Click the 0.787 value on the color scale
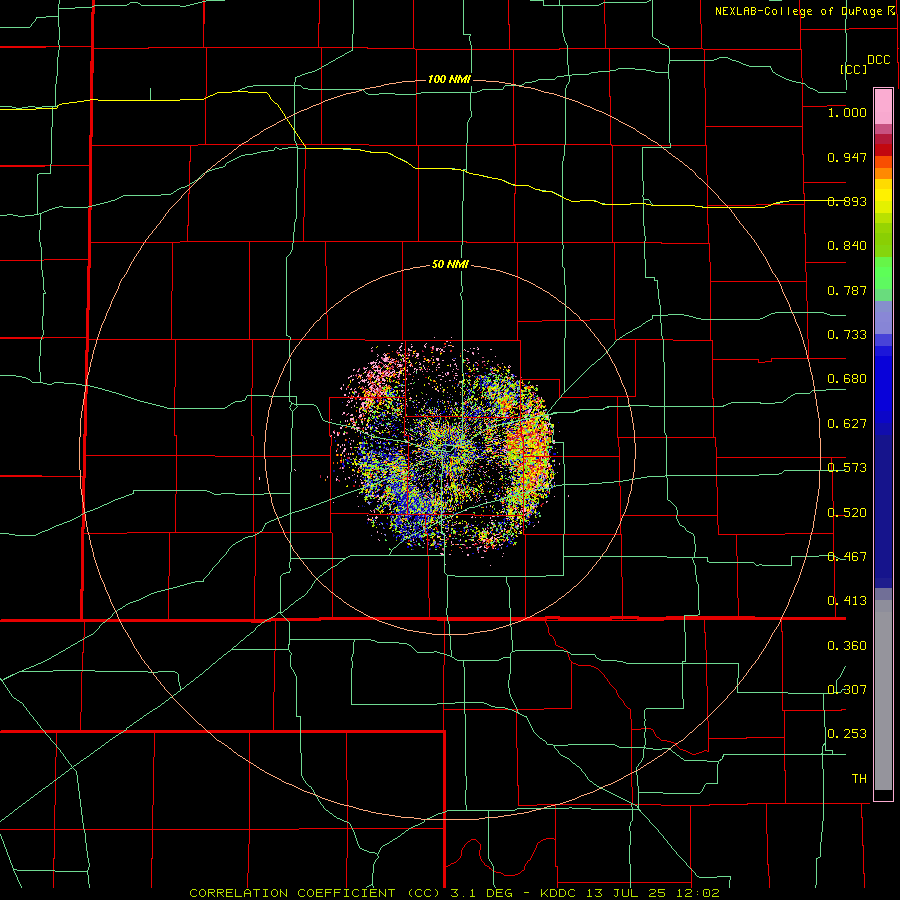Viewport: 900px width, 900px height. [x=847, y=290]
